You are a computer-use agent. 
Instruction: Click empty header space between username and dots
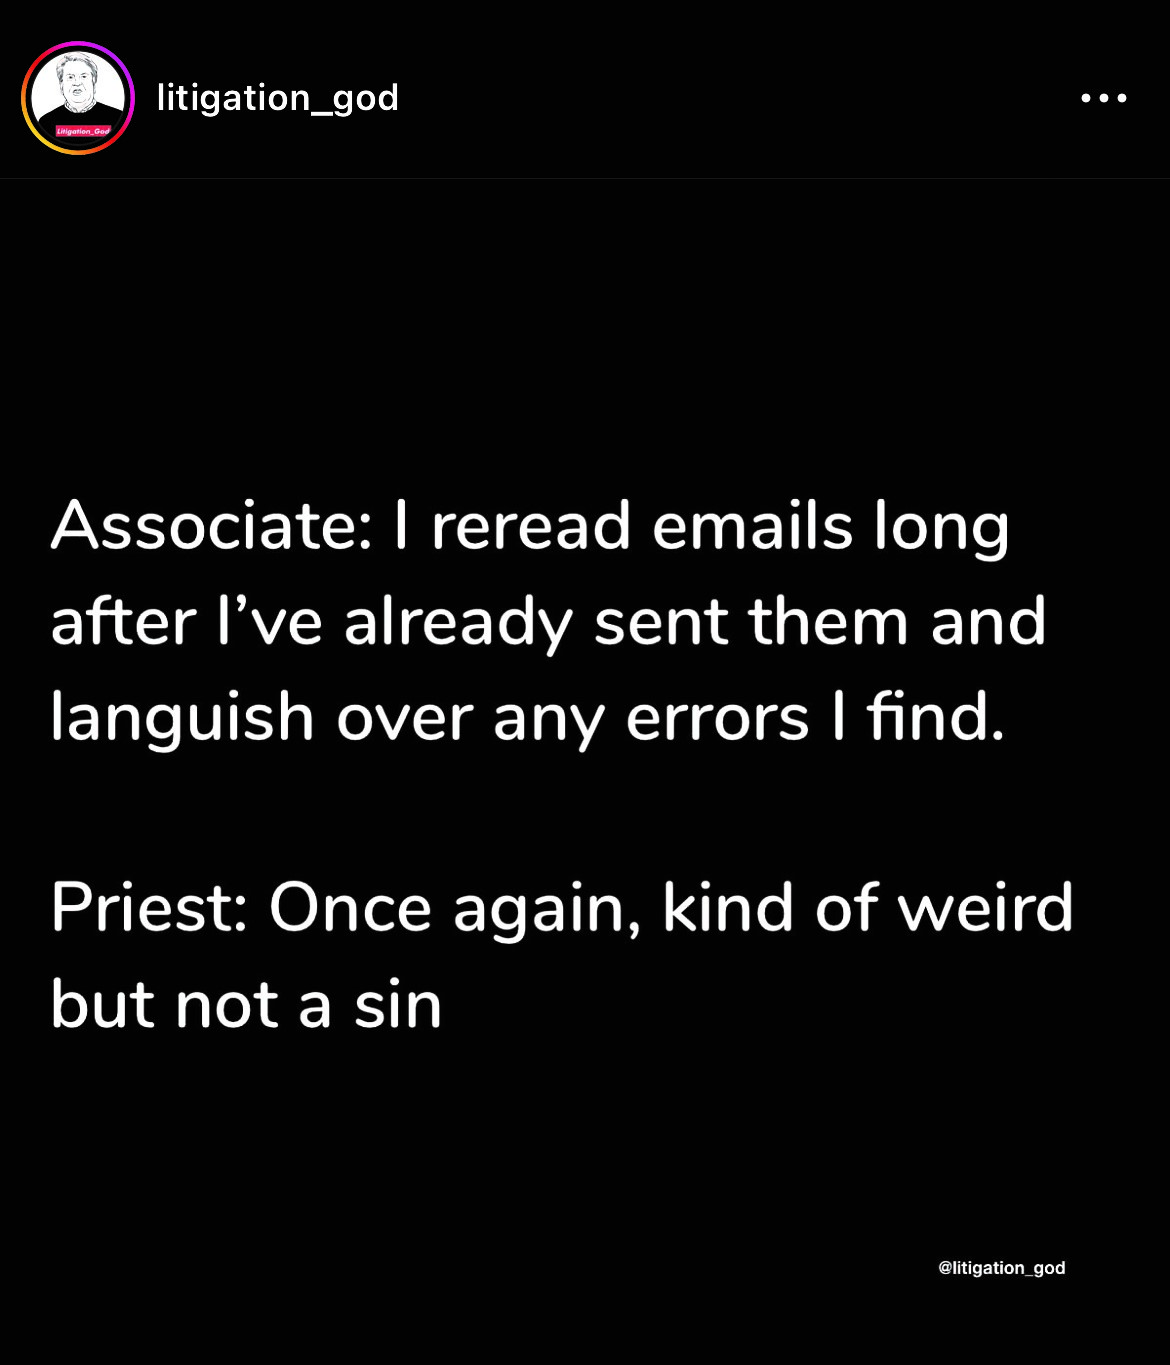click(x=740, y=98)
